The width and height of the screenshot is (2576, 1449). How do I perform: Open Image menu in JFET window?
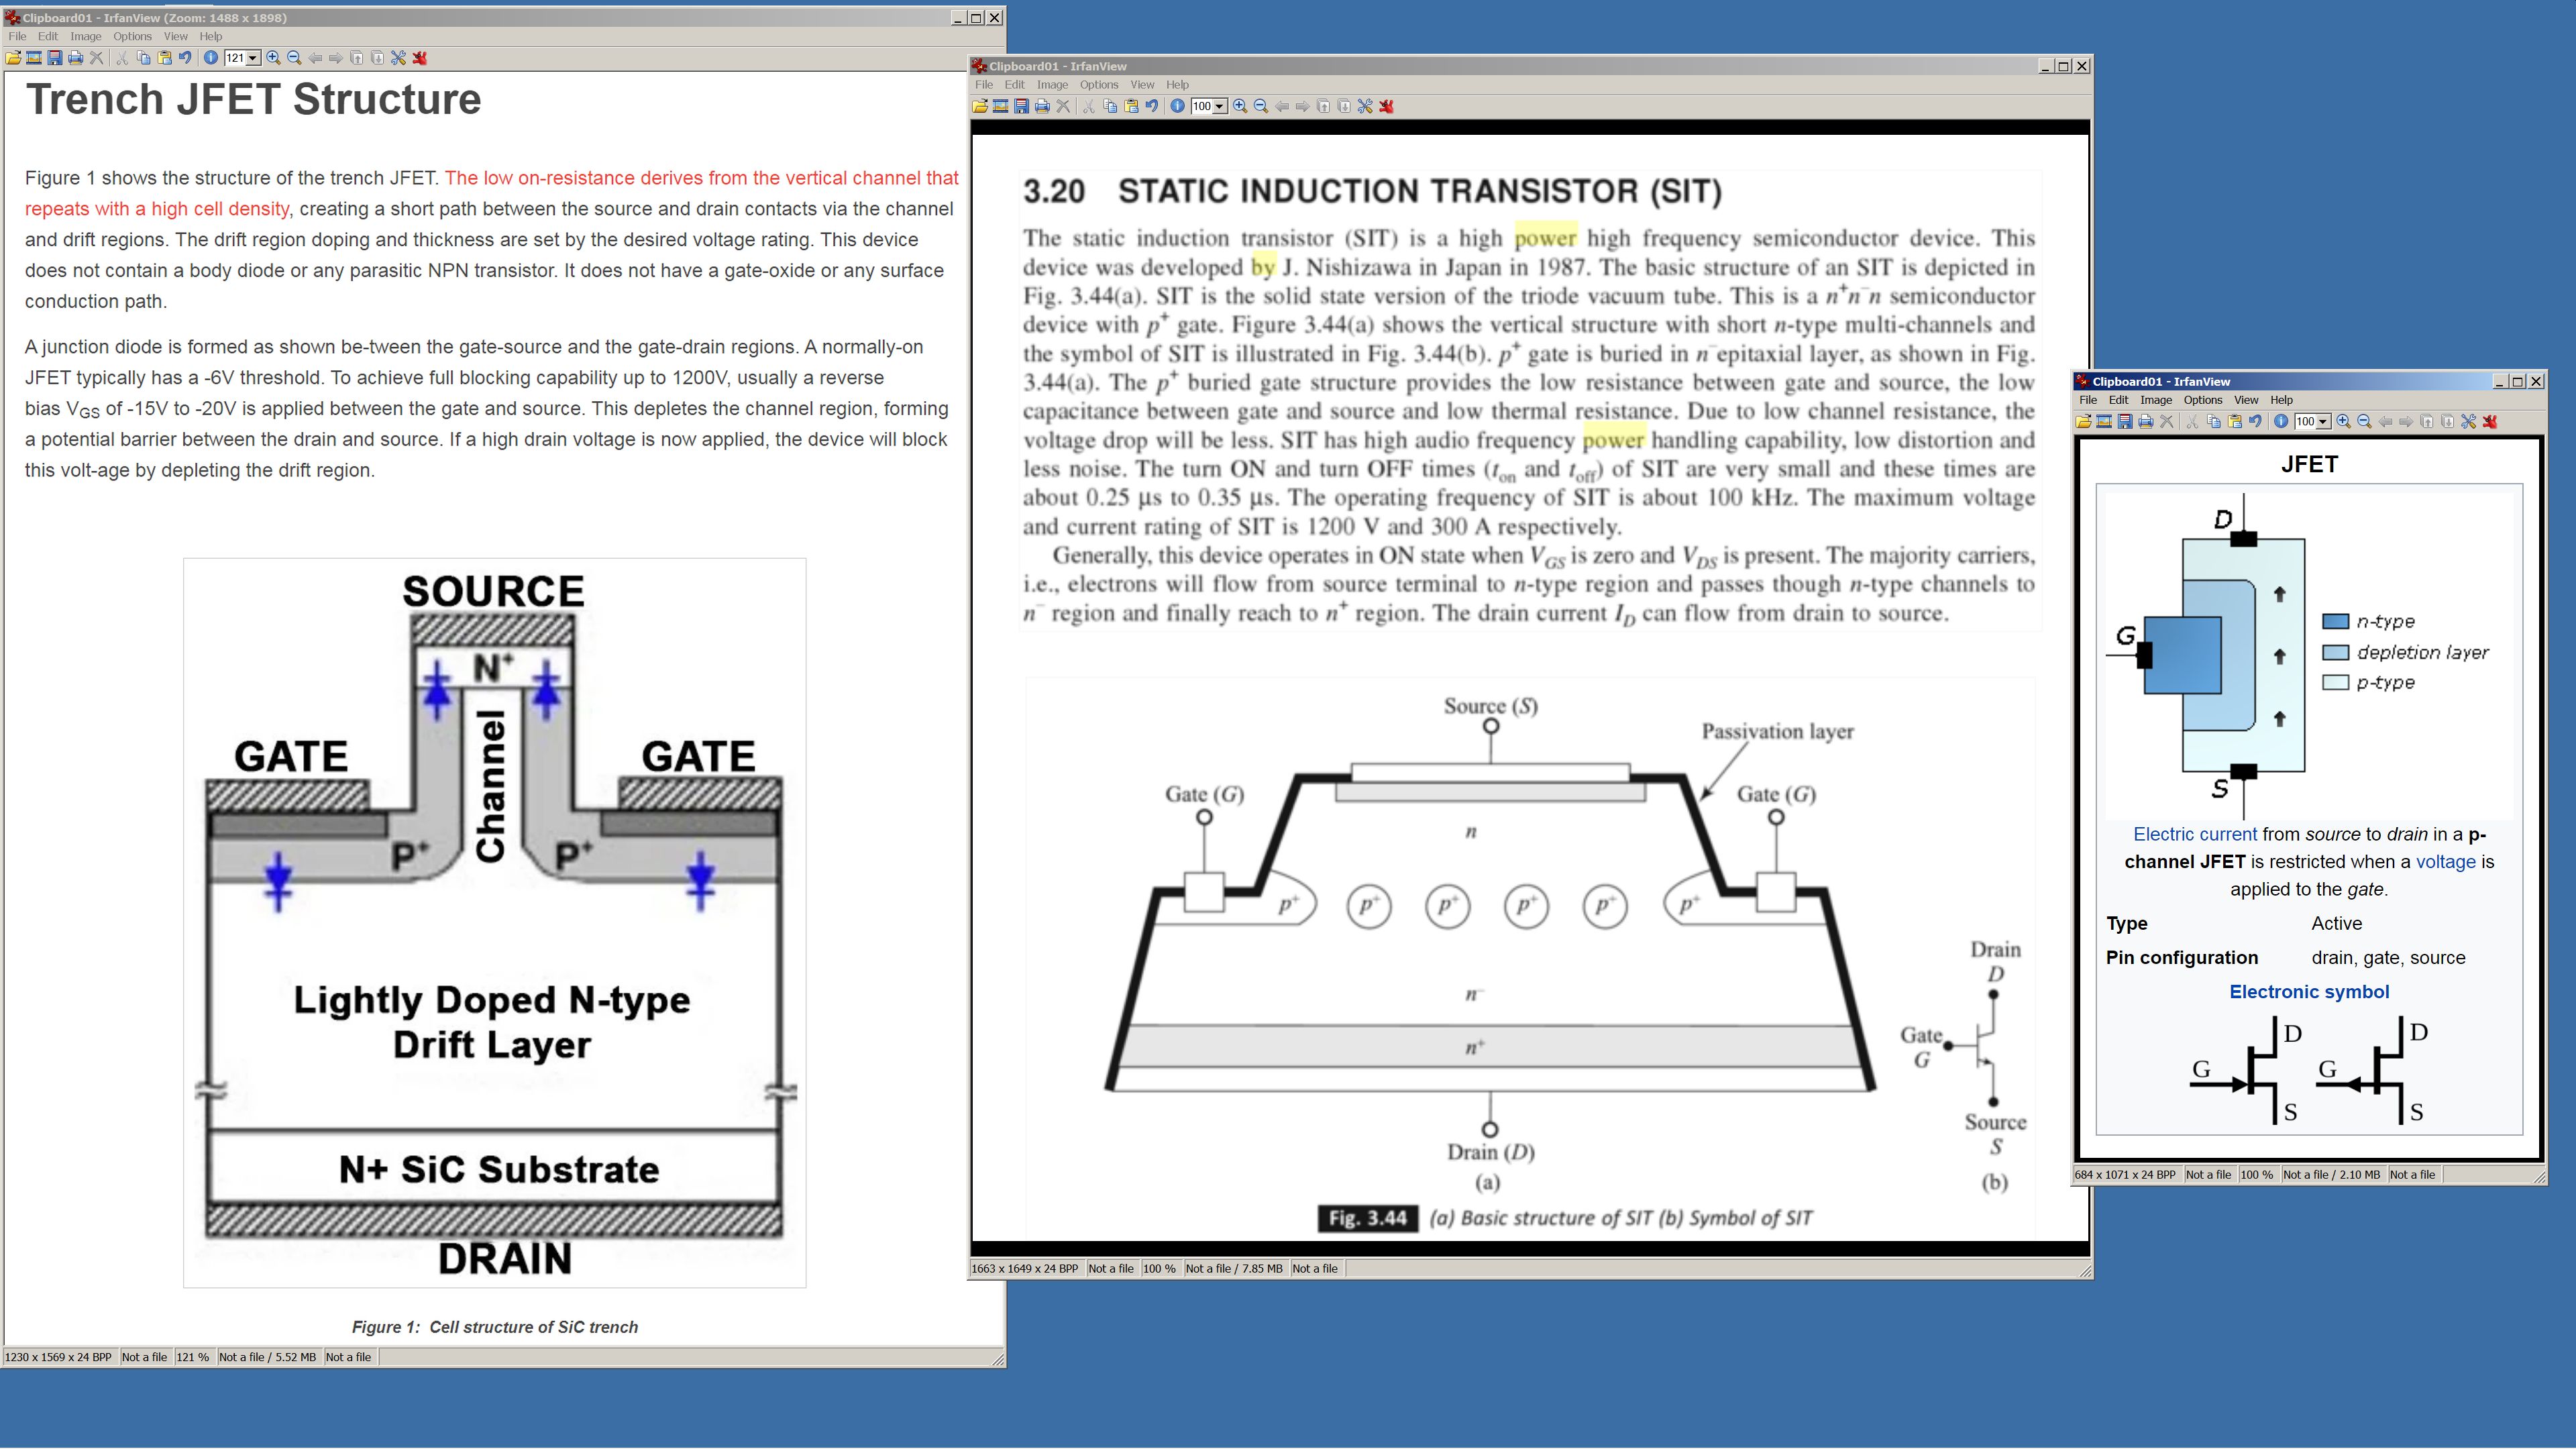click(x=2156, y=399)
